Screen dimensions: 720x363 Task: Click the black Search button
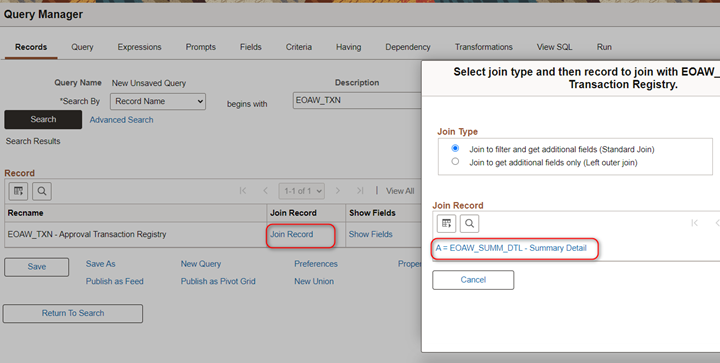[x=43, y=119]
